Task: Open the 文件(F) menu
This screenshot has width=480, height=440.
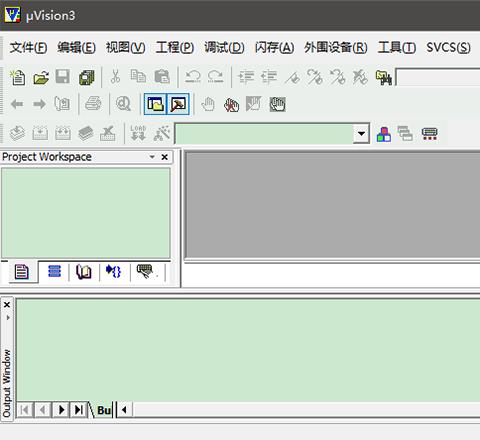Action: [x=28, y=48]
